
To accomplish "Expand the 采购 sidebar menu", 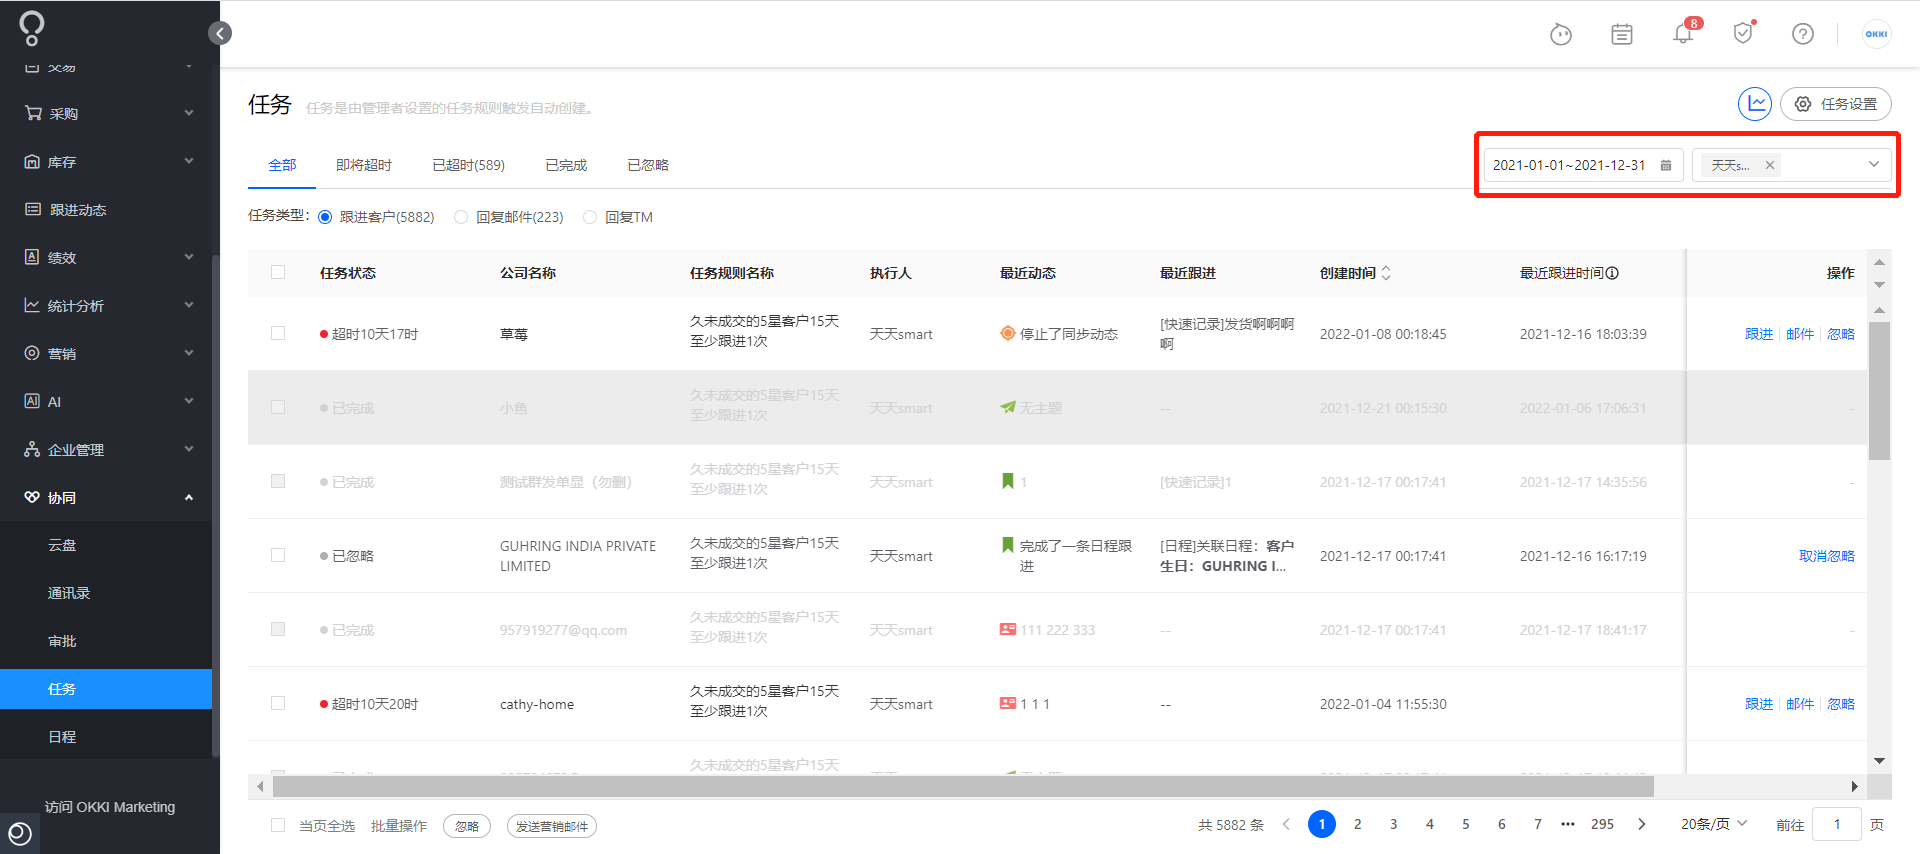I will click(x=189, y=113).
